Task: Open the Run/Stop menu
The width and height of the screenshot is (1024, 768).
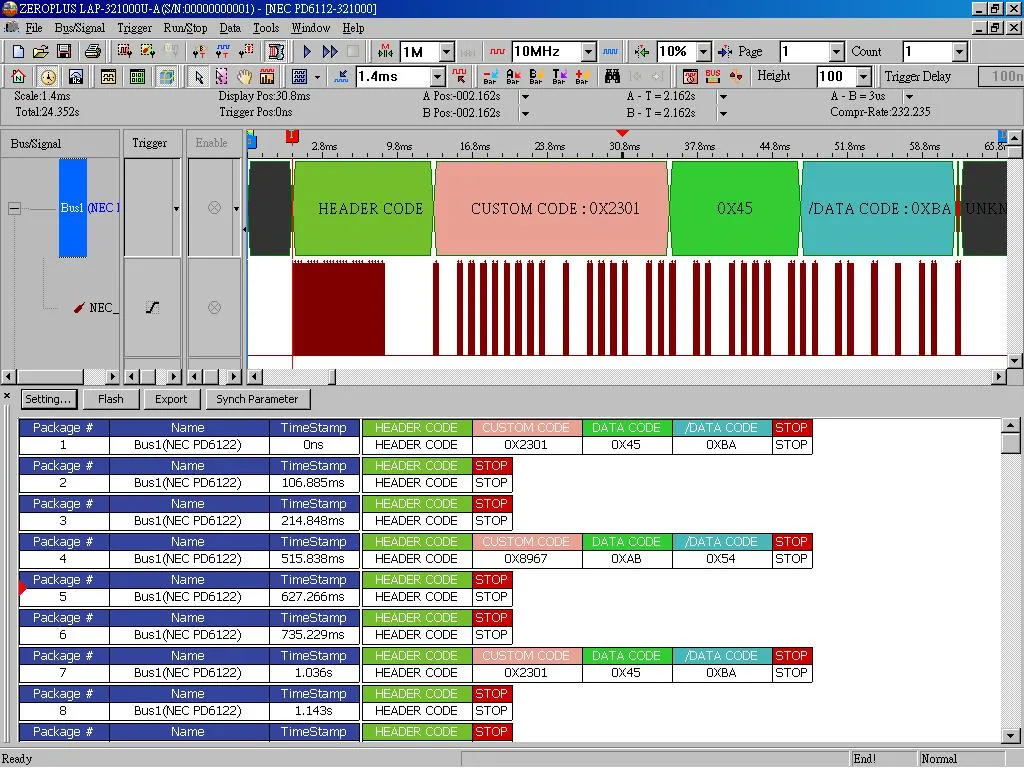Action: [x=185, y=28]
